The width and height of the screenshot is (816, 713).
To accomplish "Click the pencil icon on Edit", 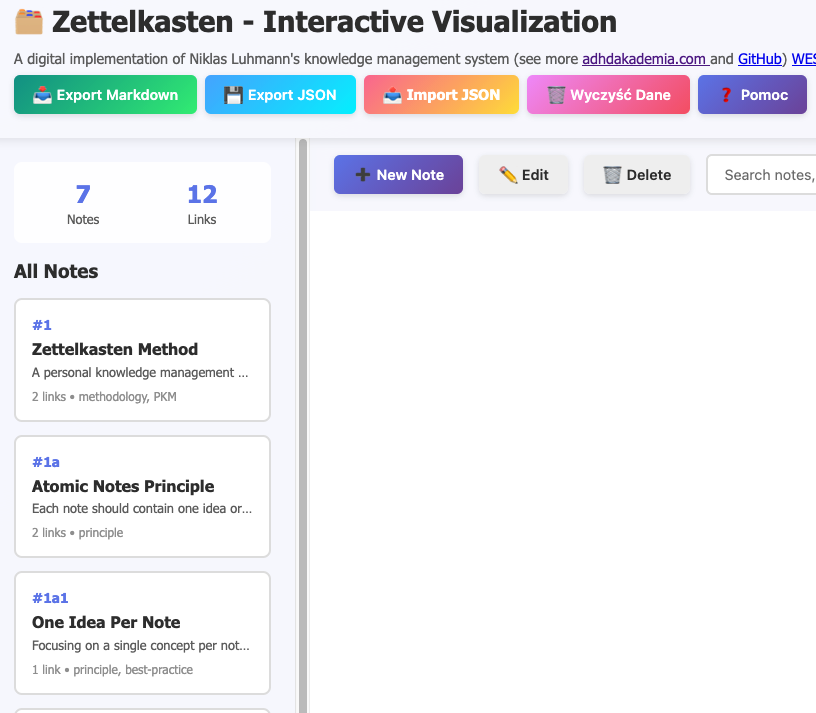I will pyautogui.click(x=508, y=175).
